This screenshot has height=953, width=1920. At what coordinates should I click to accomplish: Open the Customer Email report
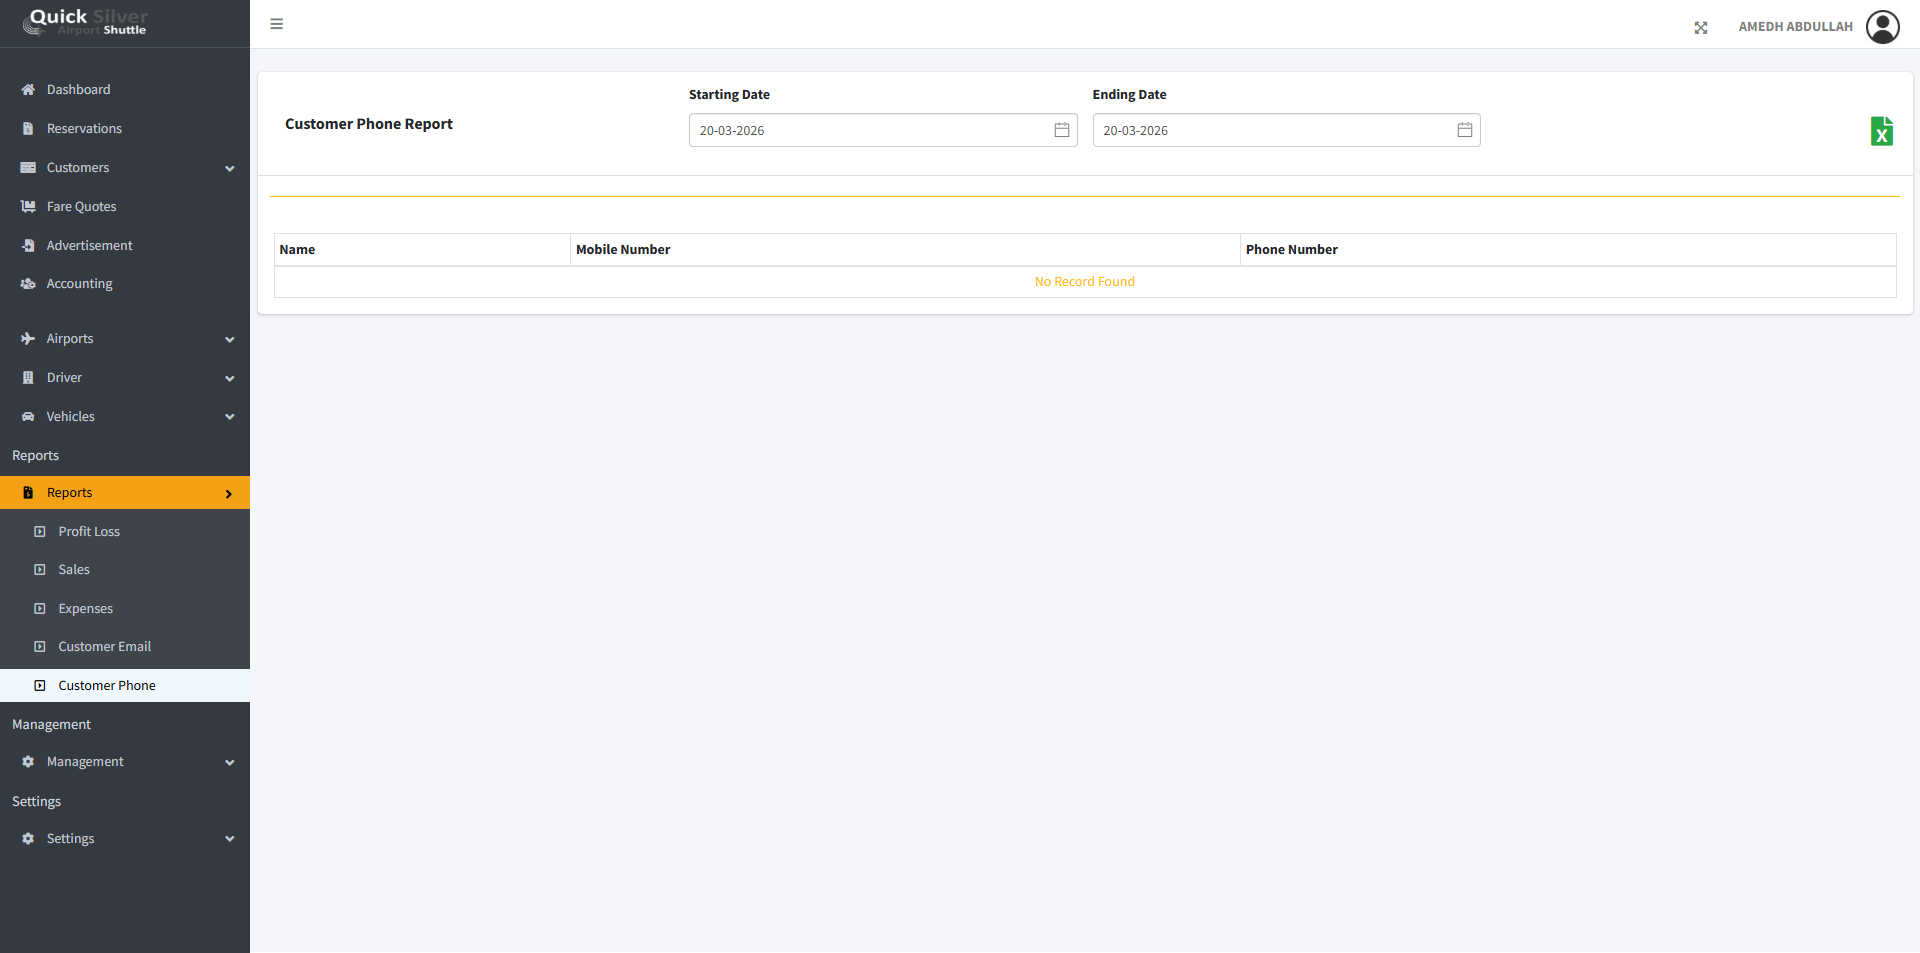(104, 647)
